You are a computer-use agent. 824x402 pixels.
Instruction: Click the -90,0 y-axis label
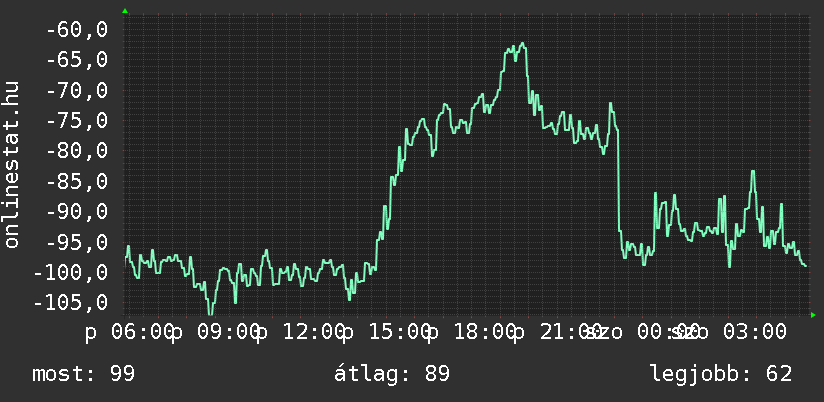tap(78, 212)
